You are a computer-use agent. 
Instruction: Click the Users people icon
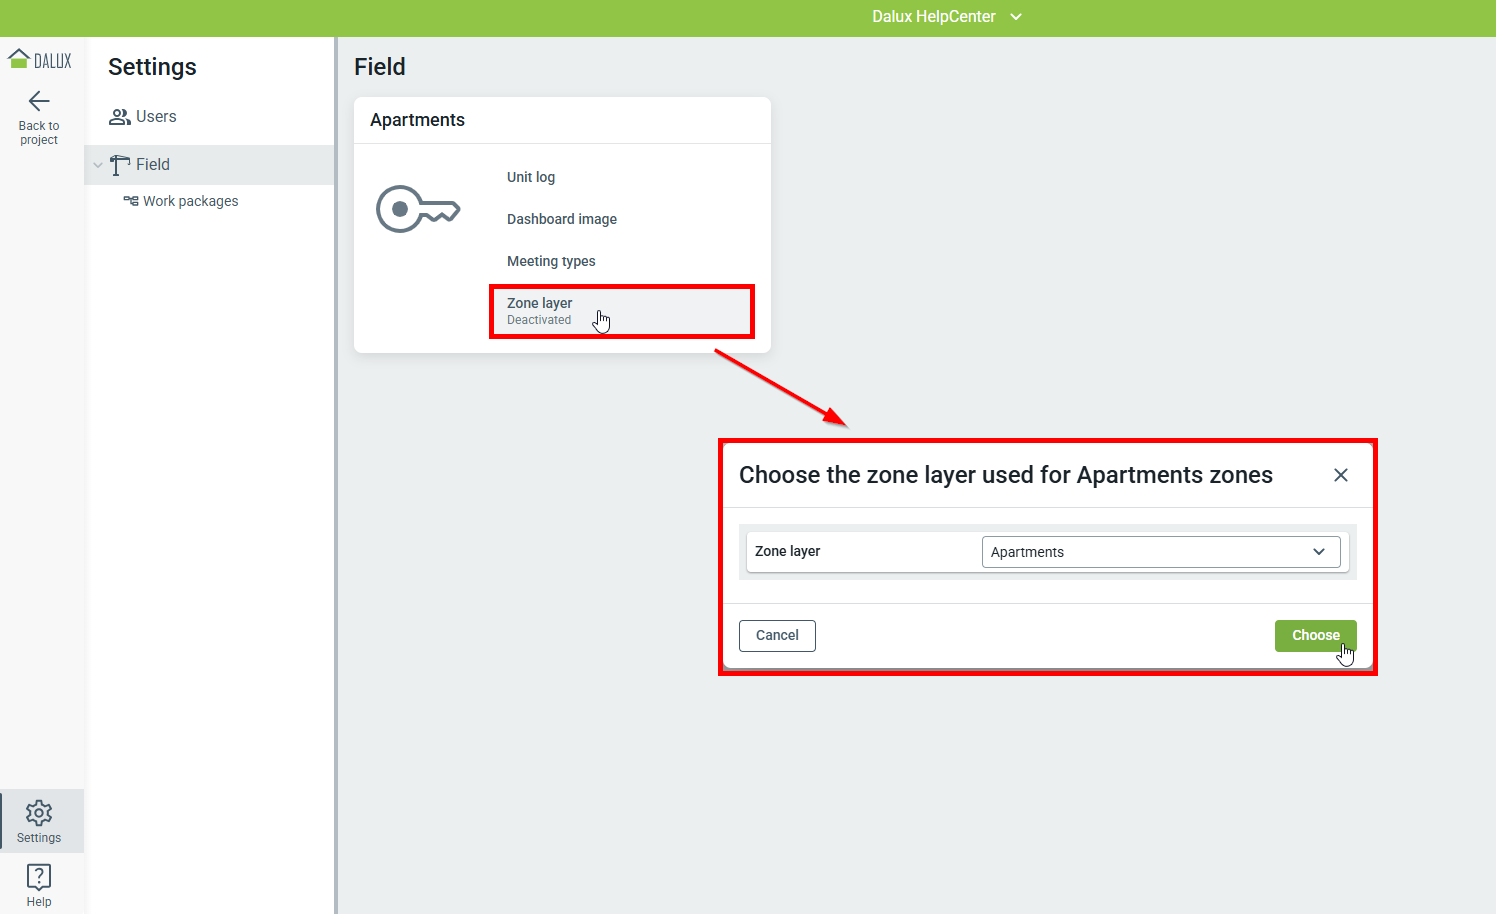120,117
